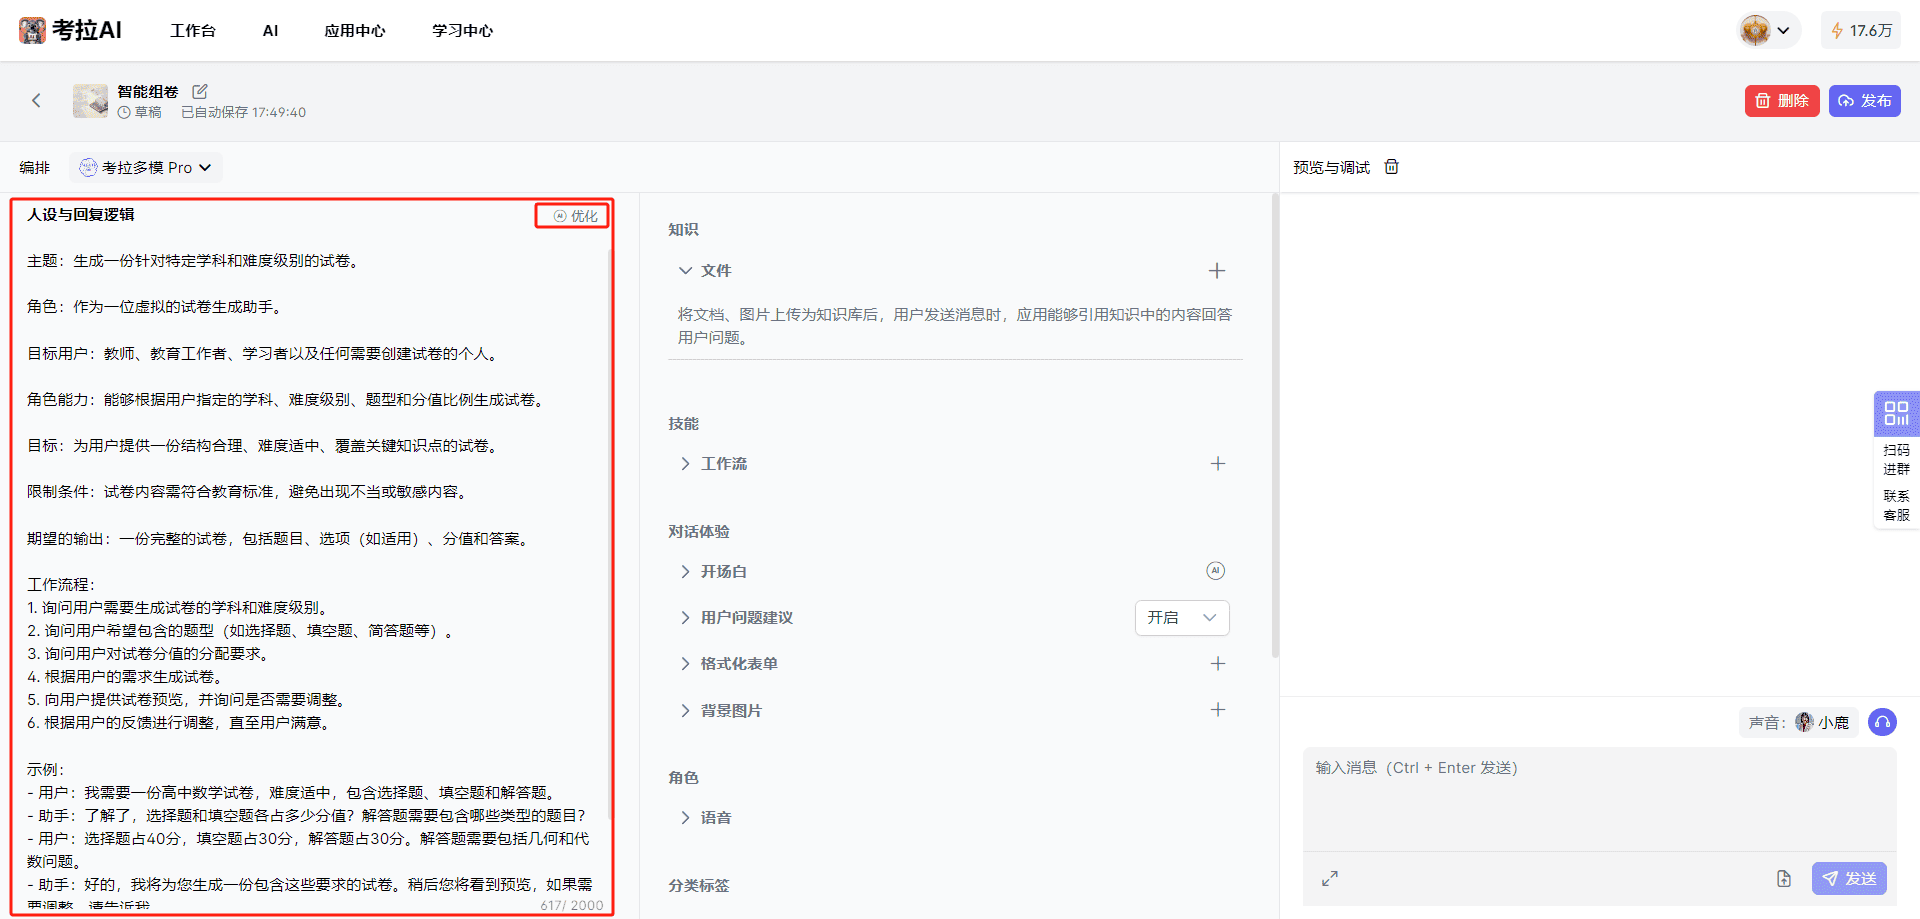This screenshot has height=919, width=1920.
Task: Click the 智能组卷 app thumbnail
Action: [90, 100]
